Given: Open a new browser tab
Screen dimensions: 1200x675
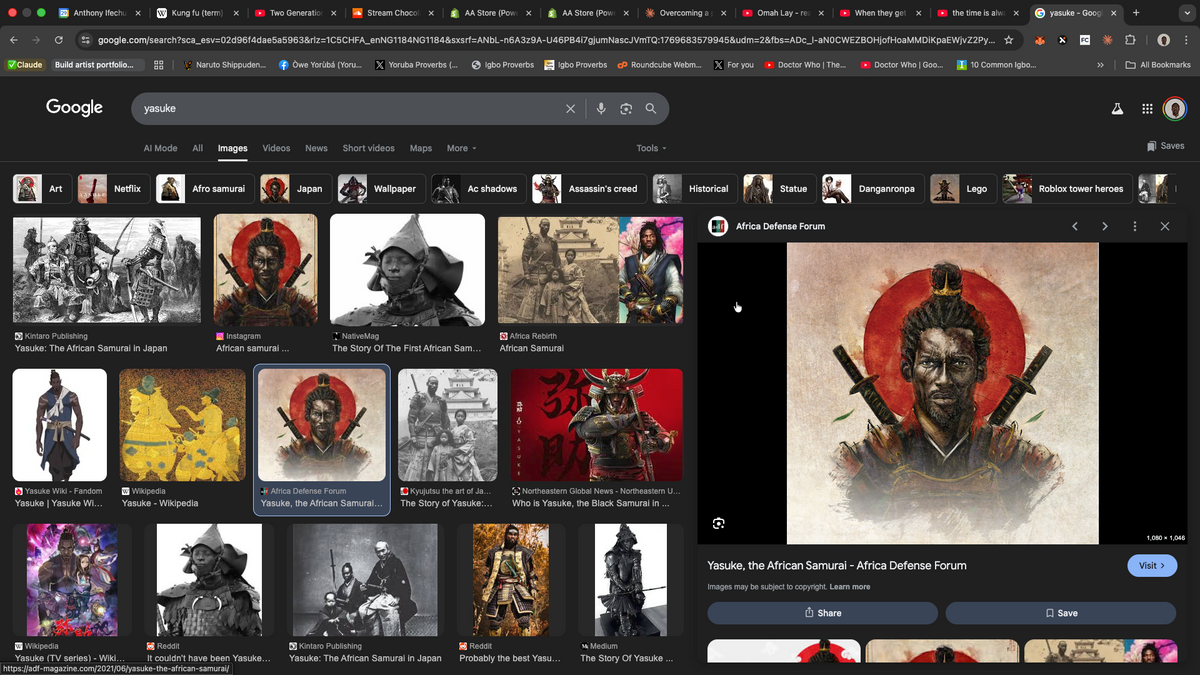Looking at the screenshot, I should pos(1136,13).
